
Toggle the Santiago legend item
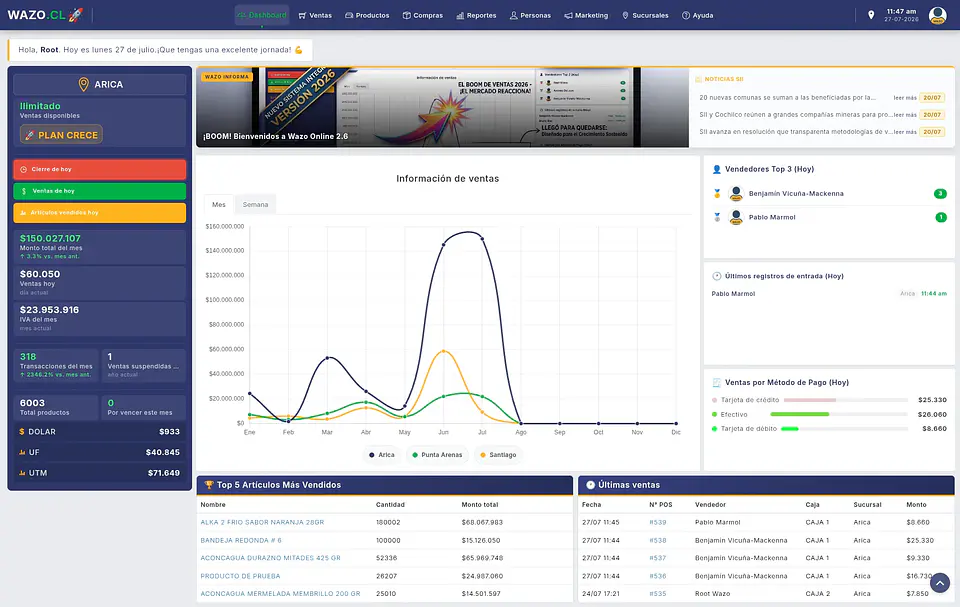pos(498,454)
